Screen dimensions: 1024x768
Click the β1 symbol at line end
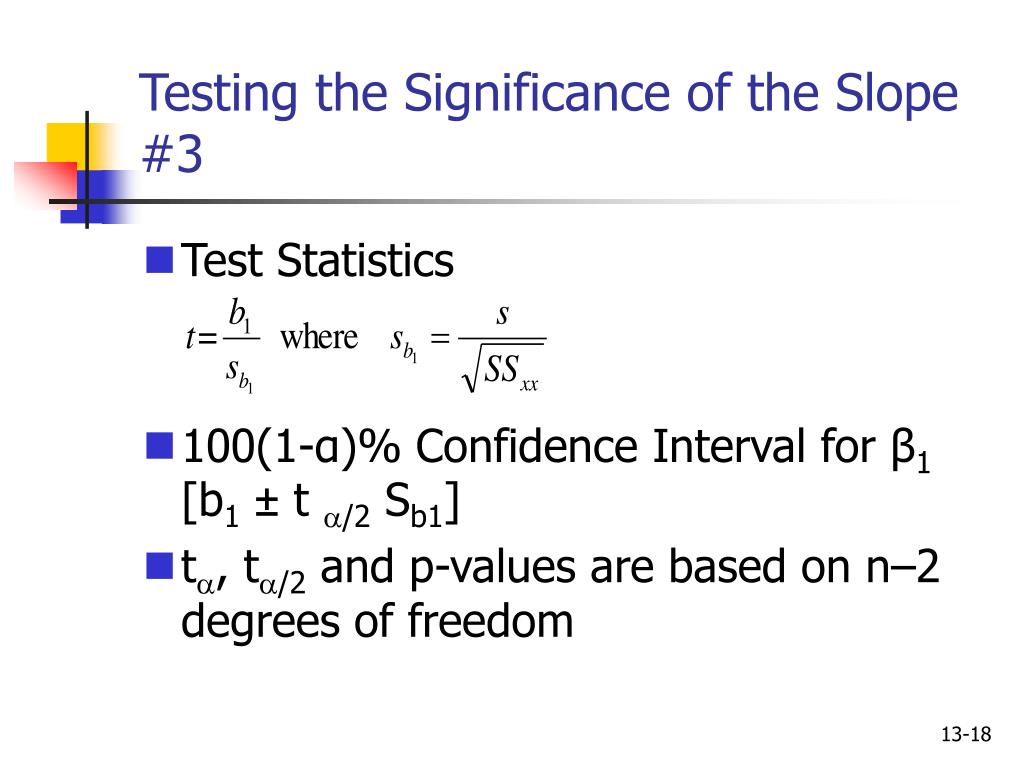click(x=910, y=449)
